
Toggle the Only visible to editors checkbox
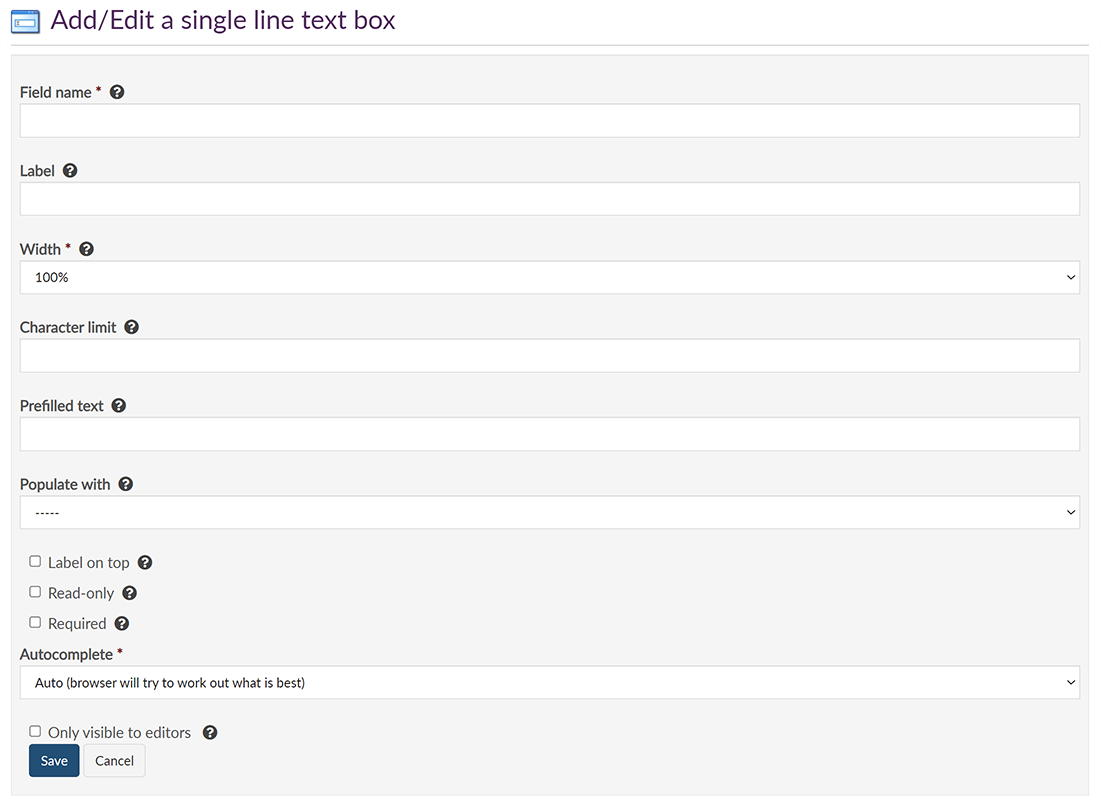coord(35,732)
